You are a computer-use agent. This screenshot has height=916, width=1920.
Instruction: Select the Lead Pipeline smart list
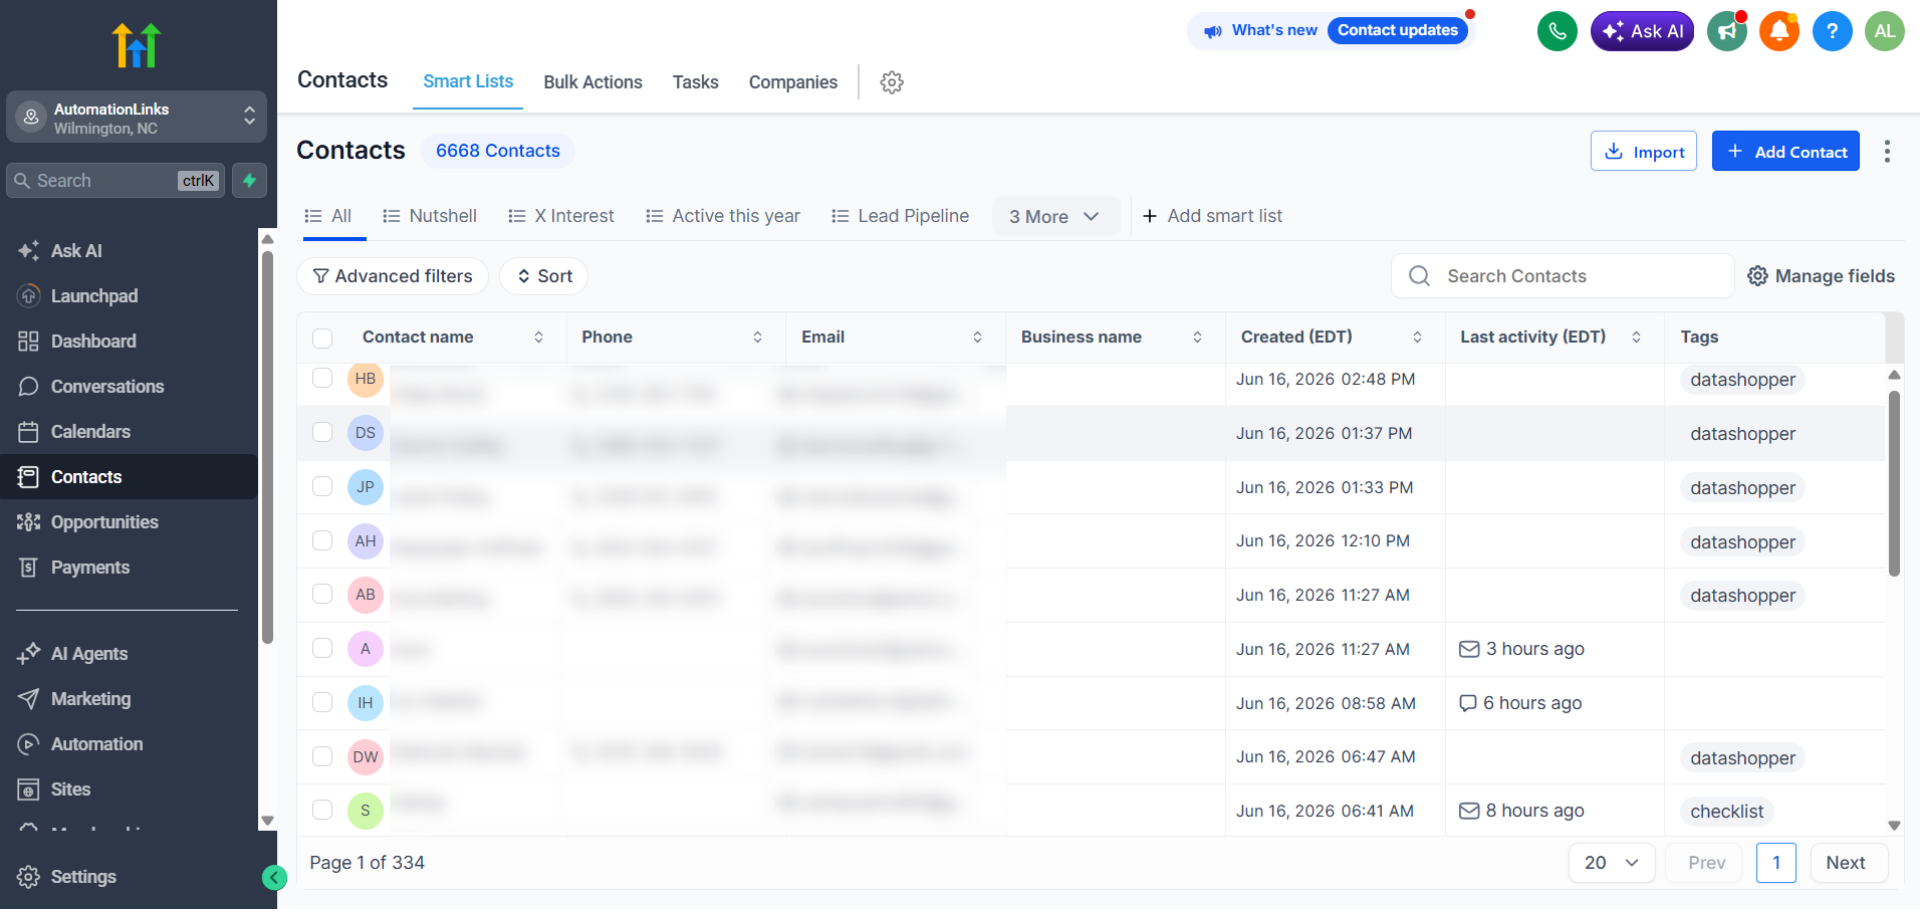[900, 216]
